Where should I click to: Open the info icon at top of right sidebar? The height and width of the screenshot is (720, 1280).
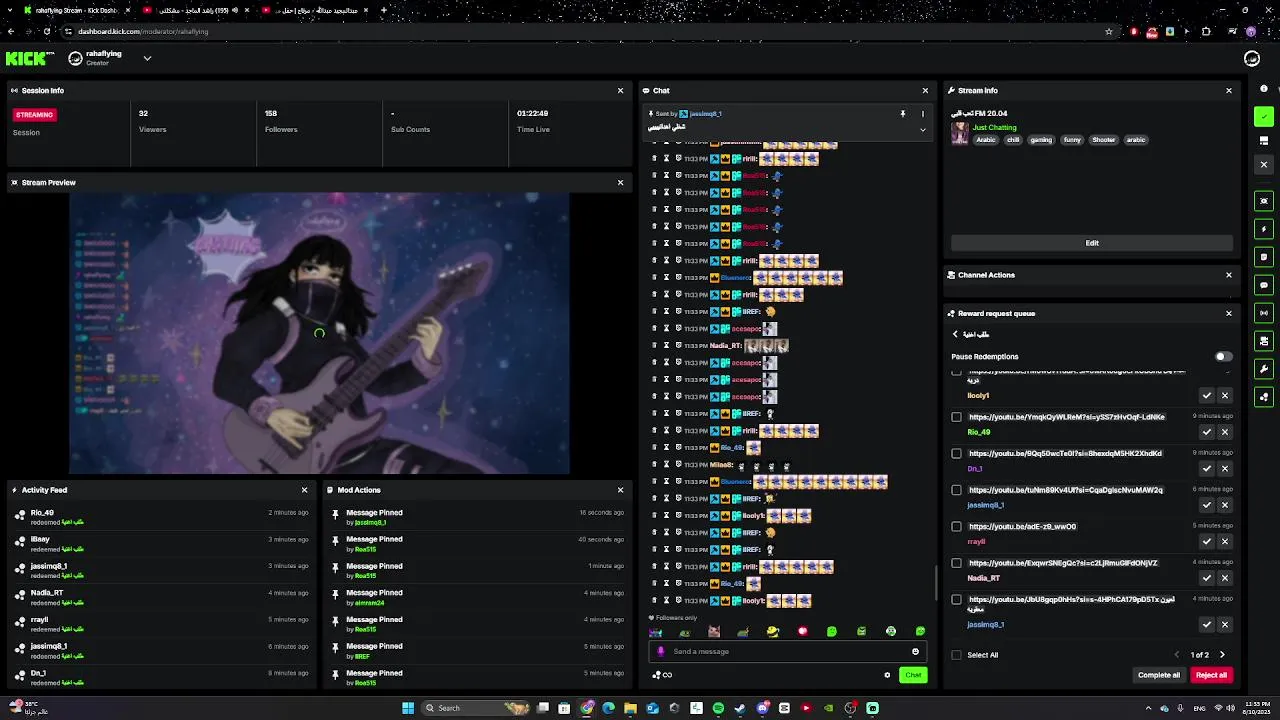(1264, 89)
